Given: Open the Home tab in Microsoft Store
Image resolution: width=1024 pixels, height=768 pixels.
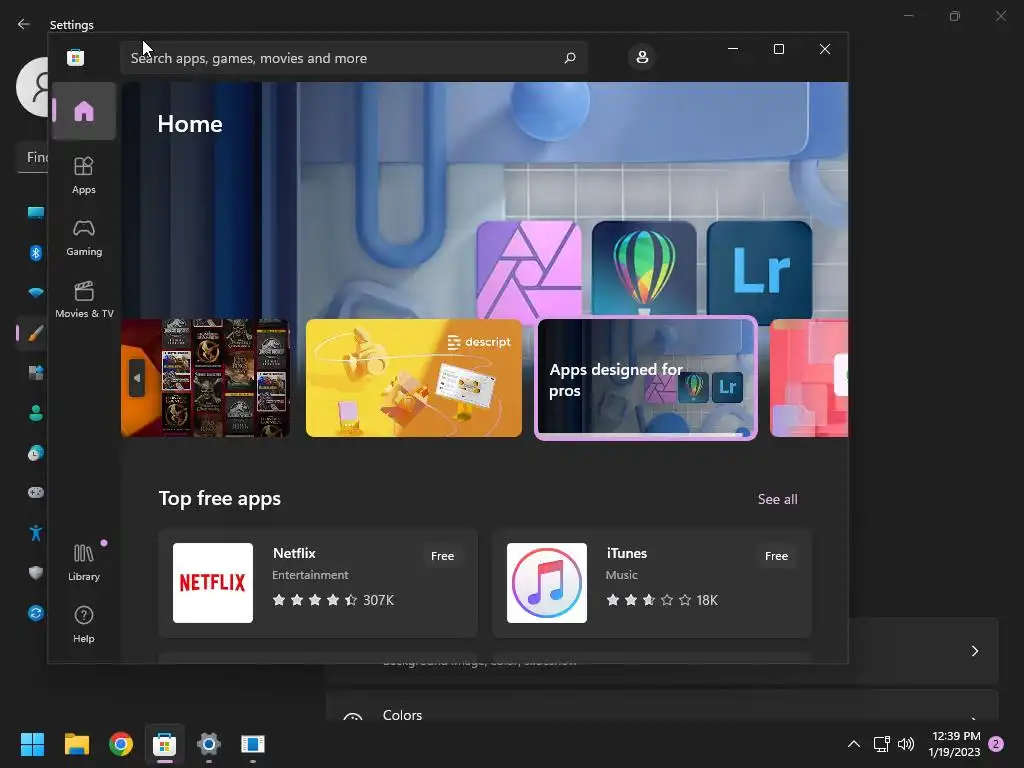Looking at the screenshot, I should click(x=84, y=111).
